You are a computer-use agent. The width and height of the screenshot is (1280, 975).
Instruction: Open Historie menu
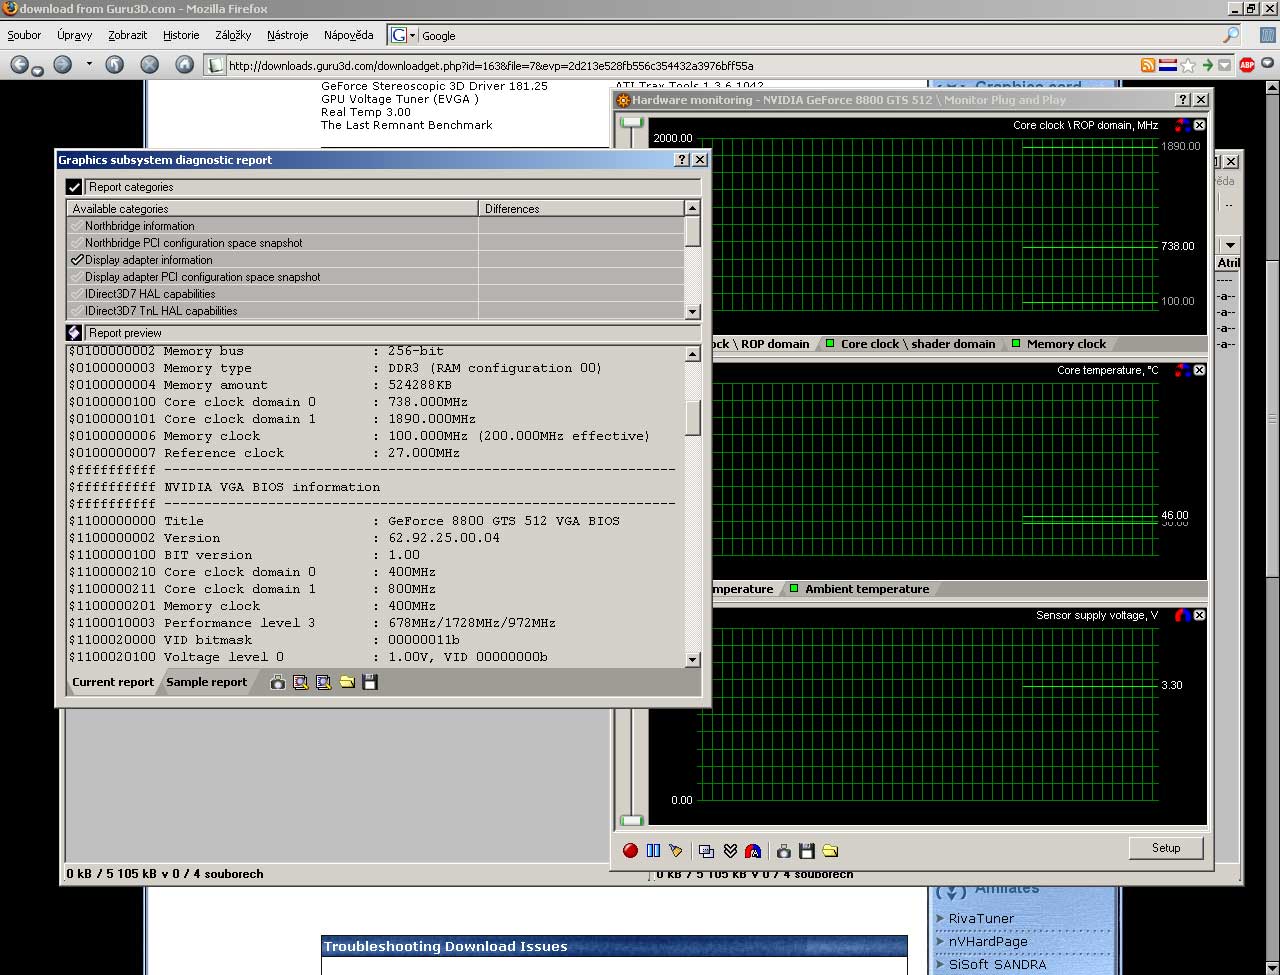click(x=181, y=35)
